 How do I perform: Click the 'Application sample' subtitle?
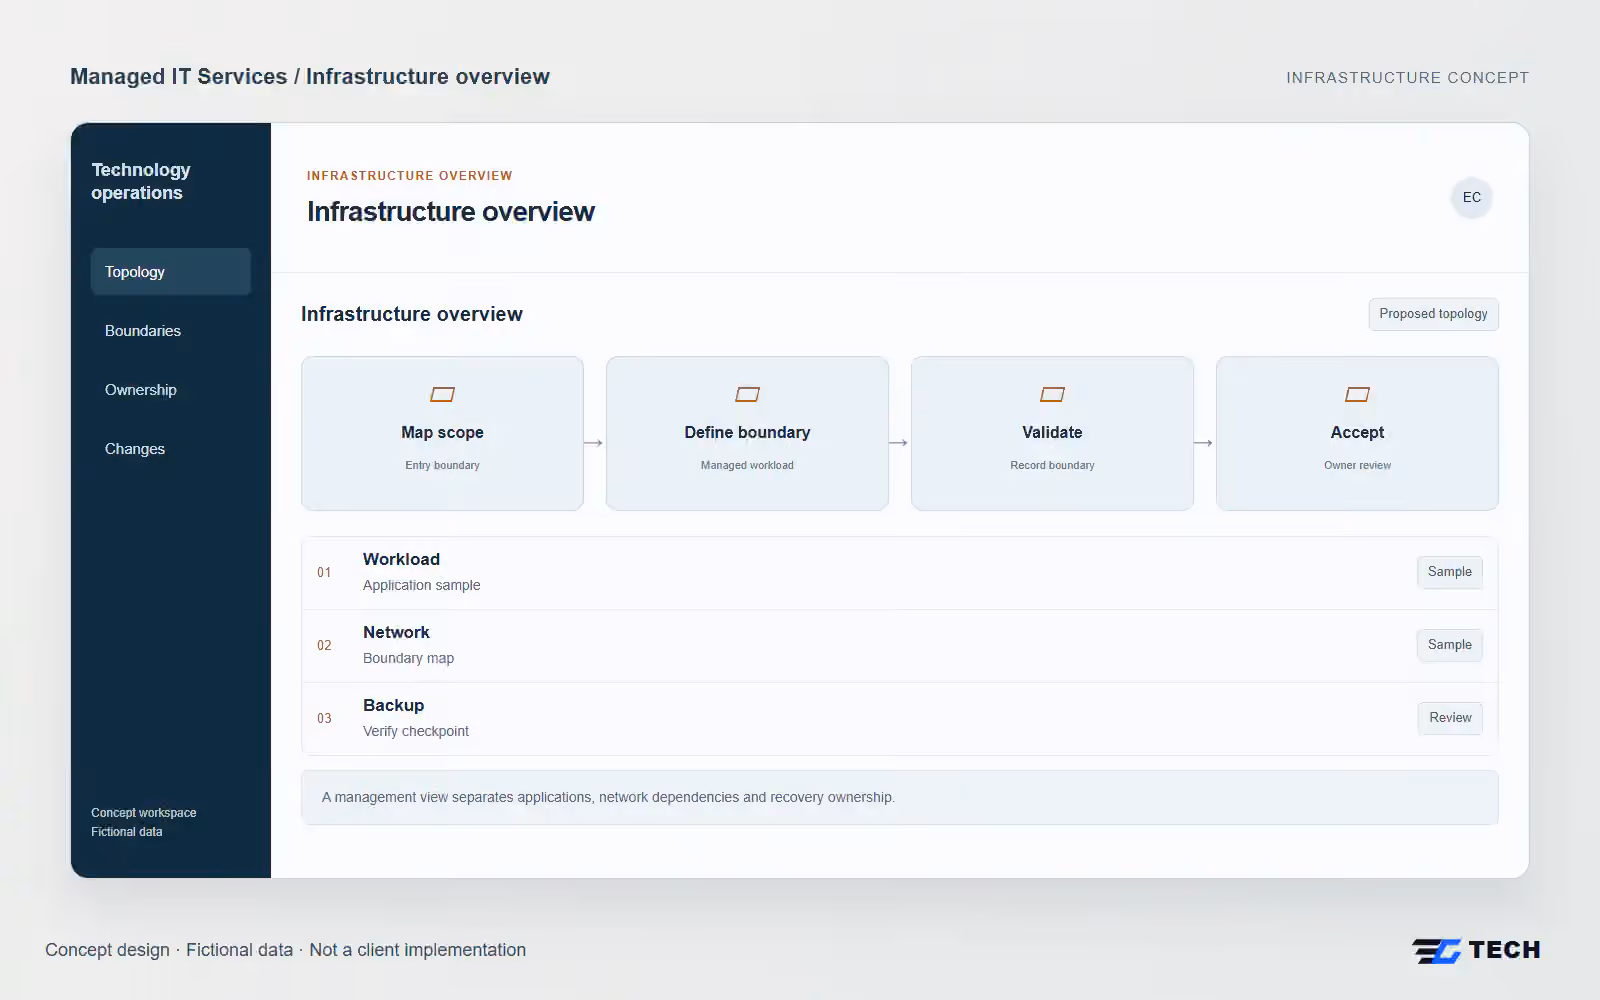[421, 585]
